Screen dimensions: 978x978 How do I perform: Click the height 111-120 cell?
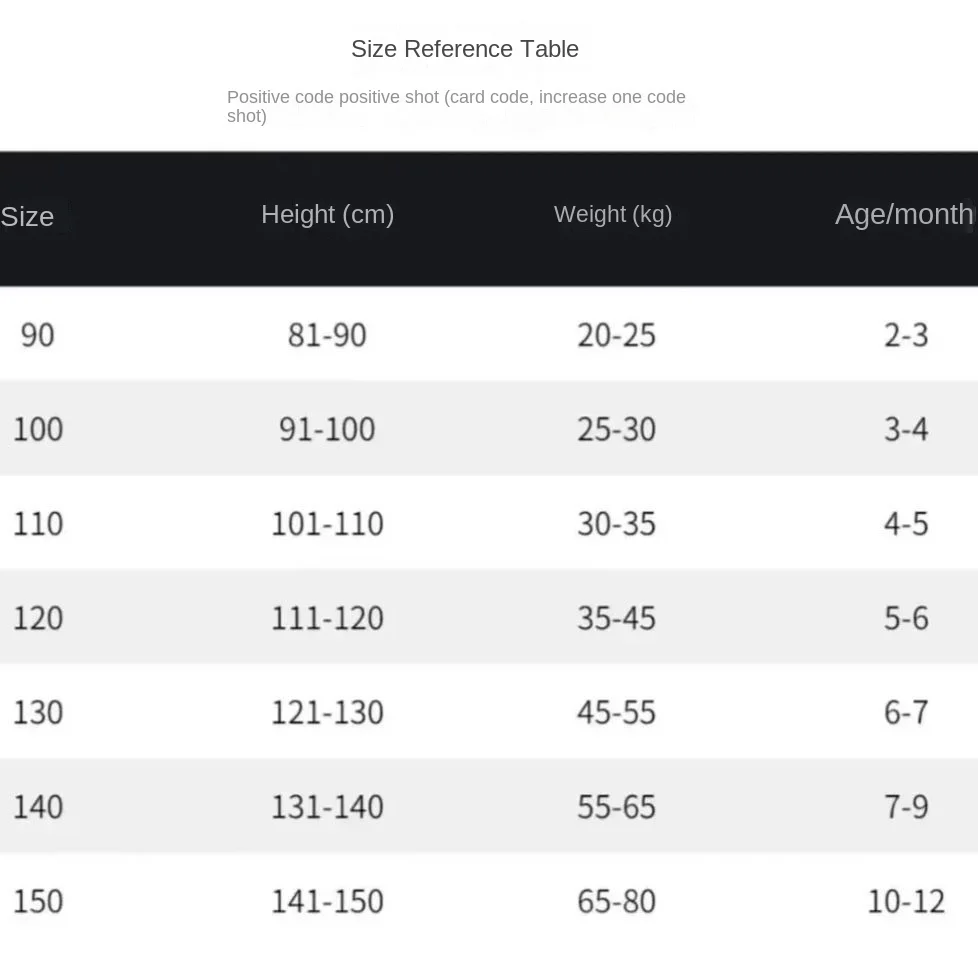pos(327,618)
